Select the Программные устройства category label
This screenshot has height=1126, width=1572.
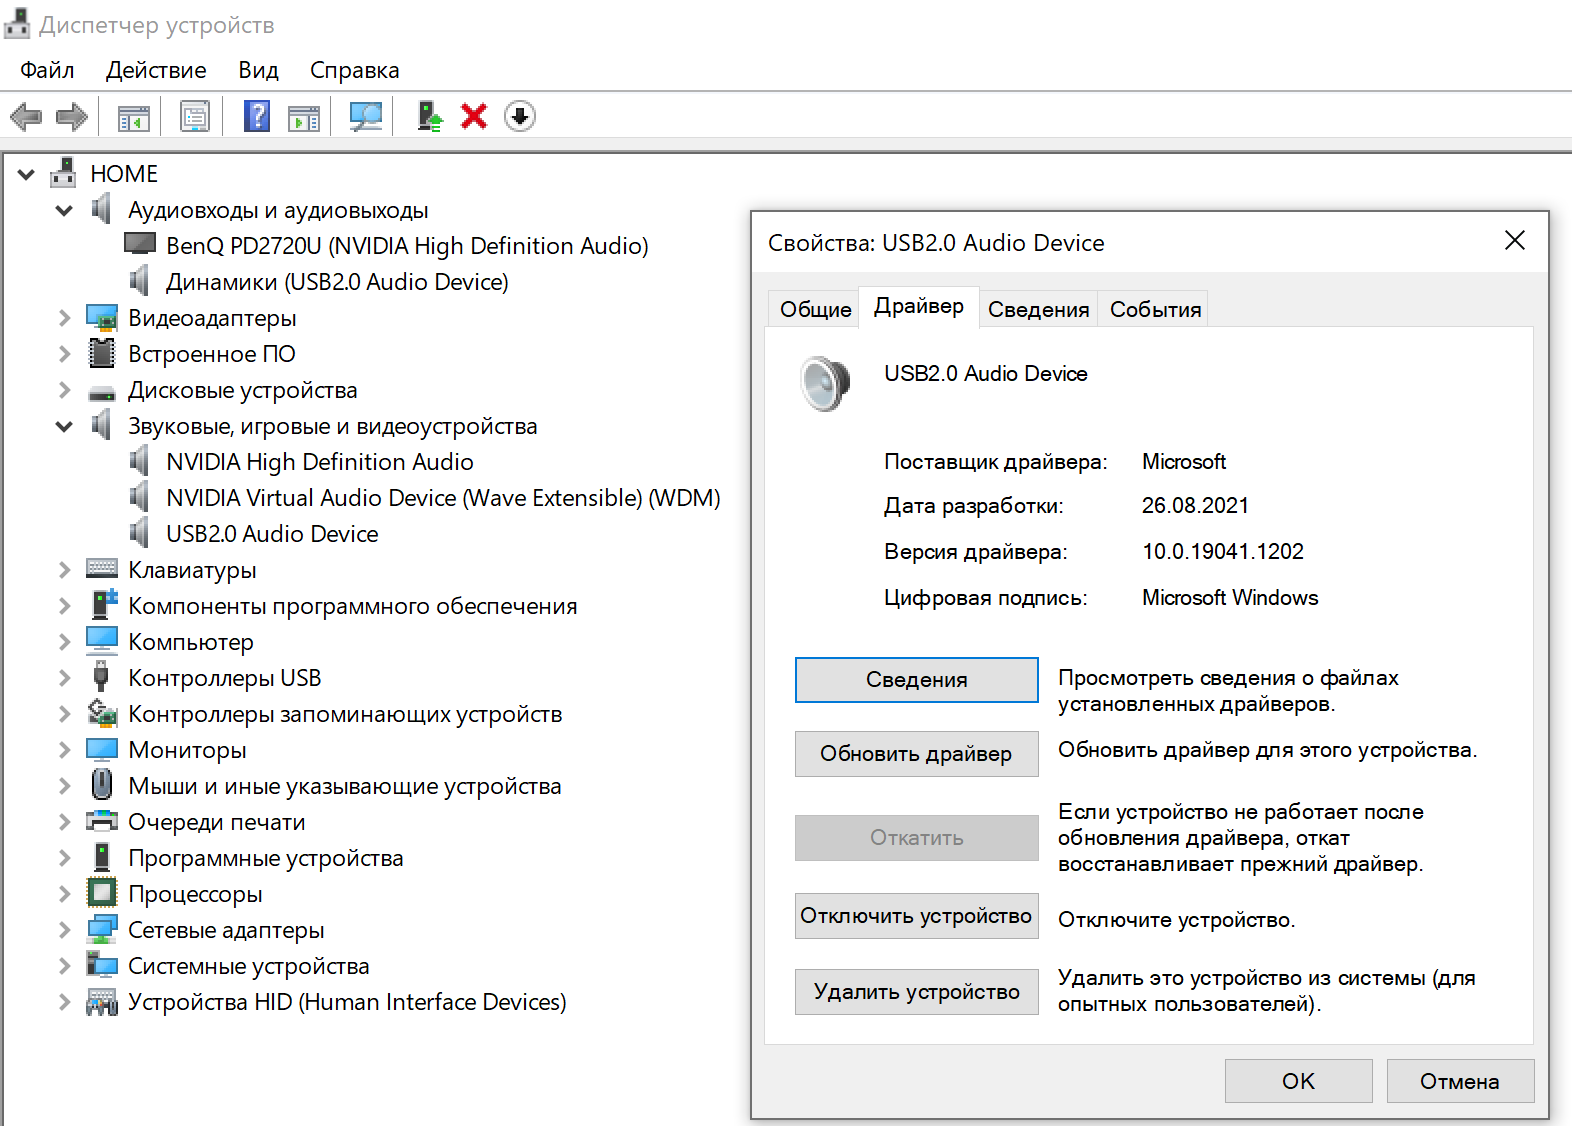tap(266, 858)
